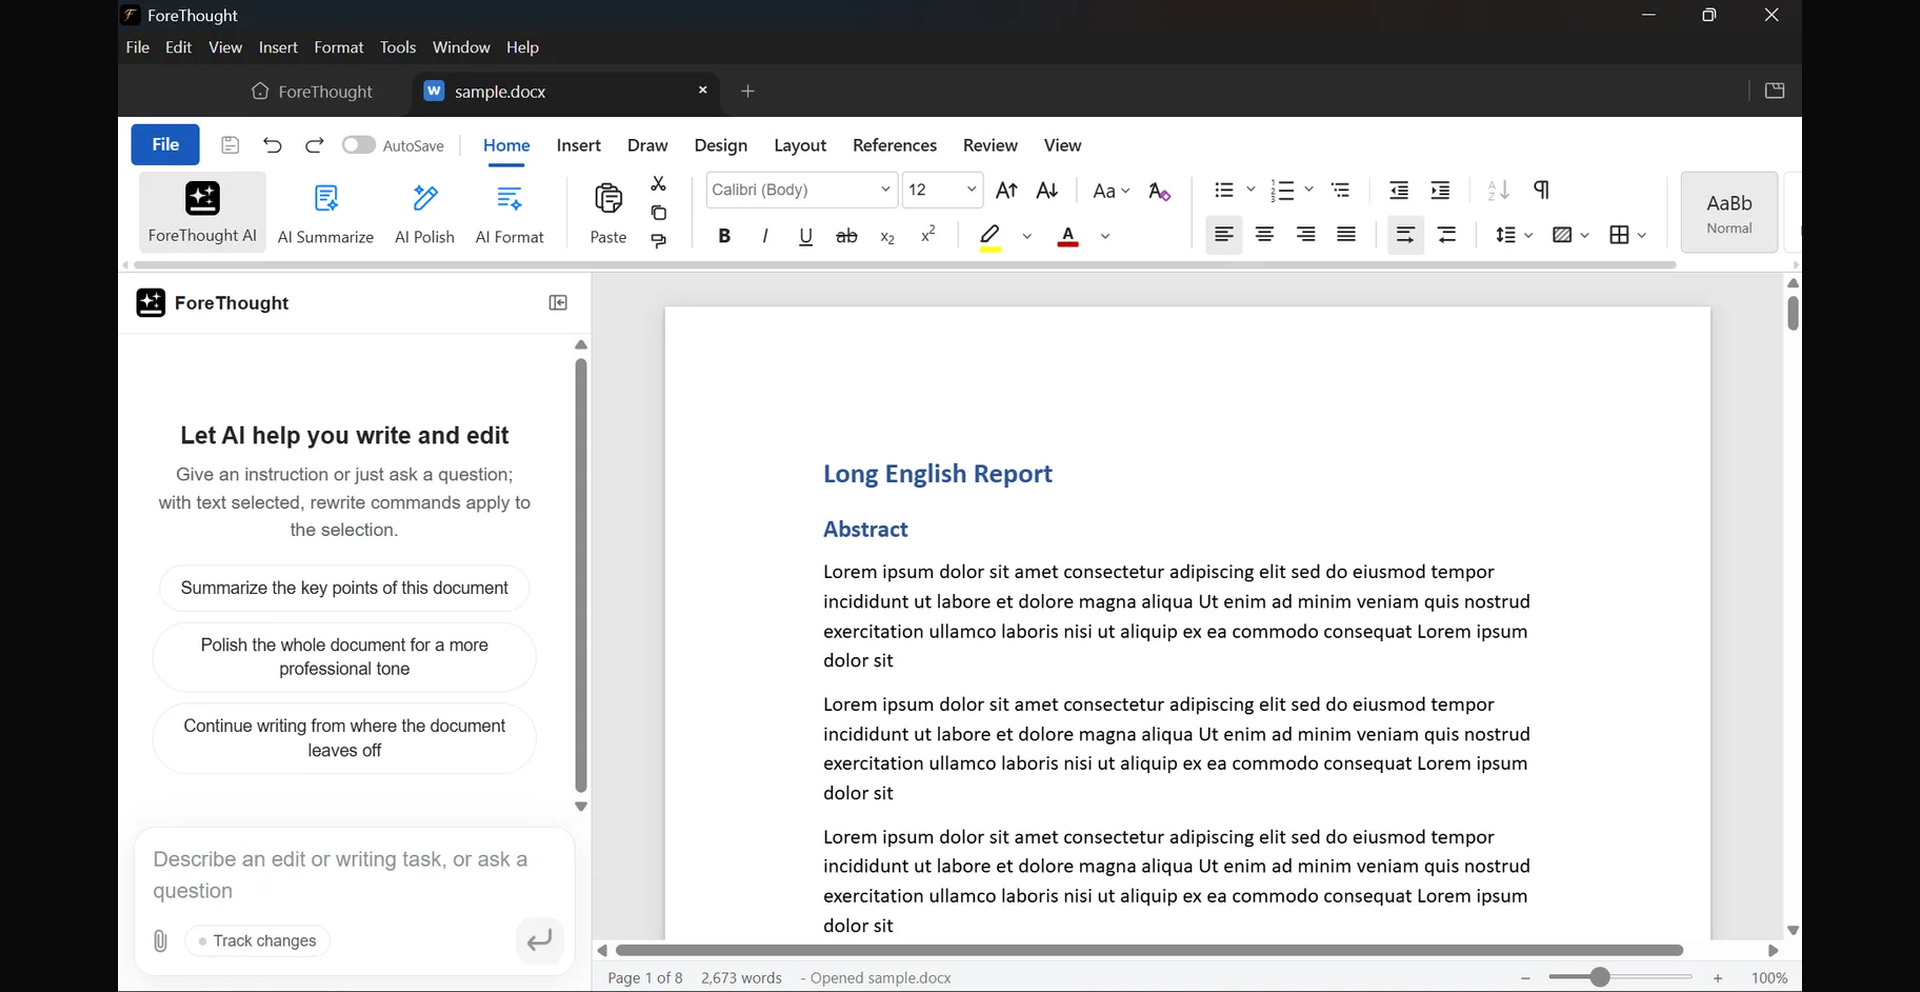Toggle the AutoSave switch

(x=358, y=145)
